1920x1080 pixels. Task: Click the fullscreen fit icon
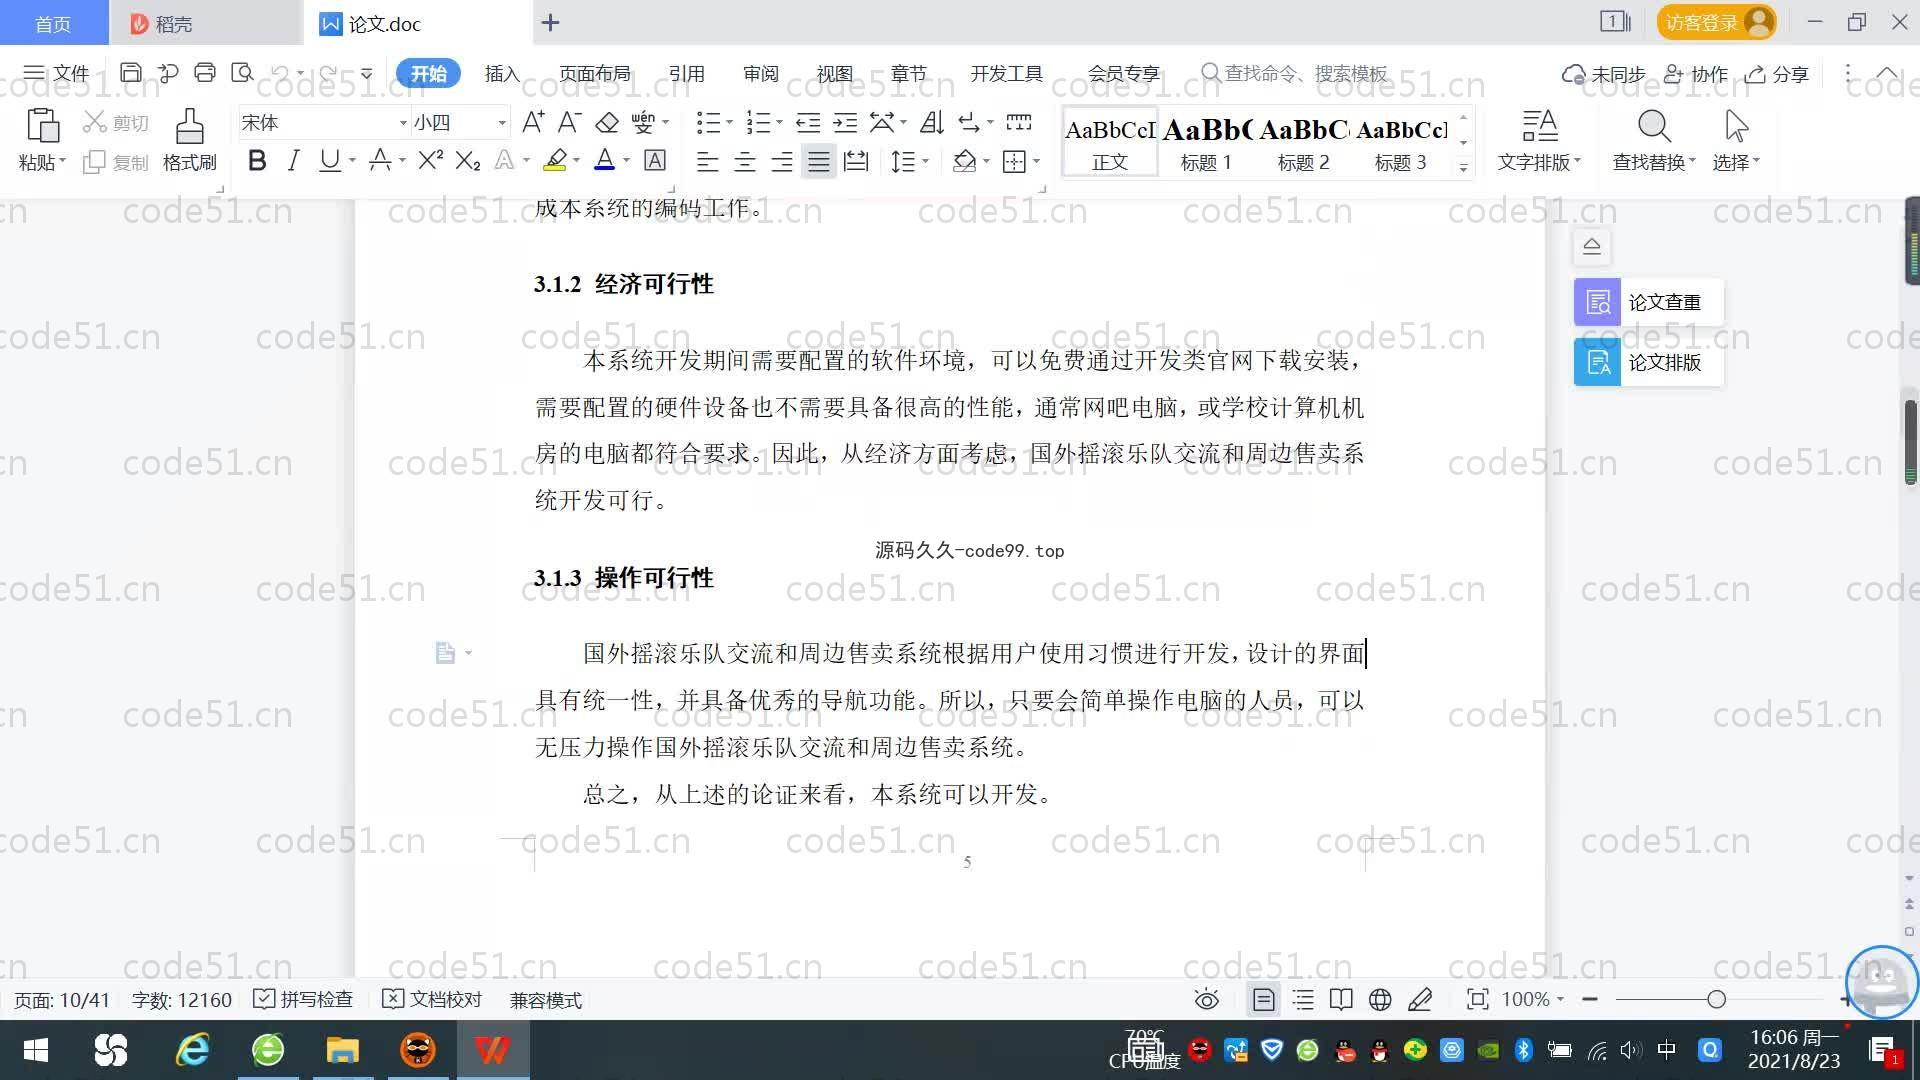pyautogui.click(x=1477, y=999)
